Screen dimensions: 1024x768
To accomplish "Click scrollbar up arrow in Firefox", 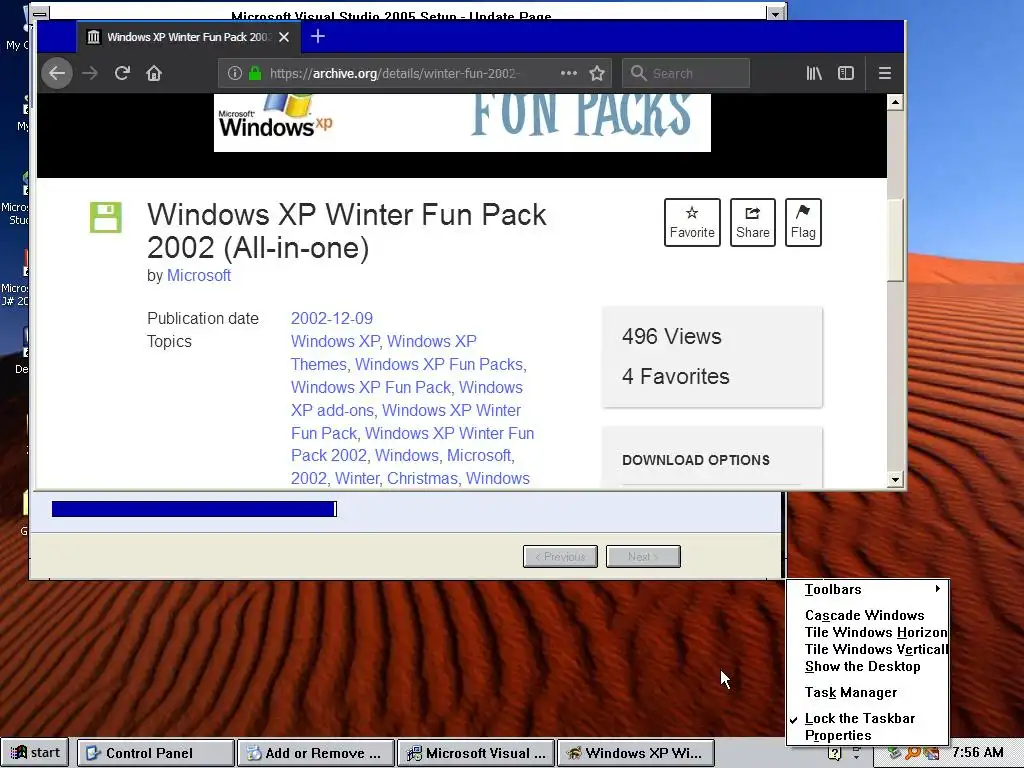I will click(895, 102).
